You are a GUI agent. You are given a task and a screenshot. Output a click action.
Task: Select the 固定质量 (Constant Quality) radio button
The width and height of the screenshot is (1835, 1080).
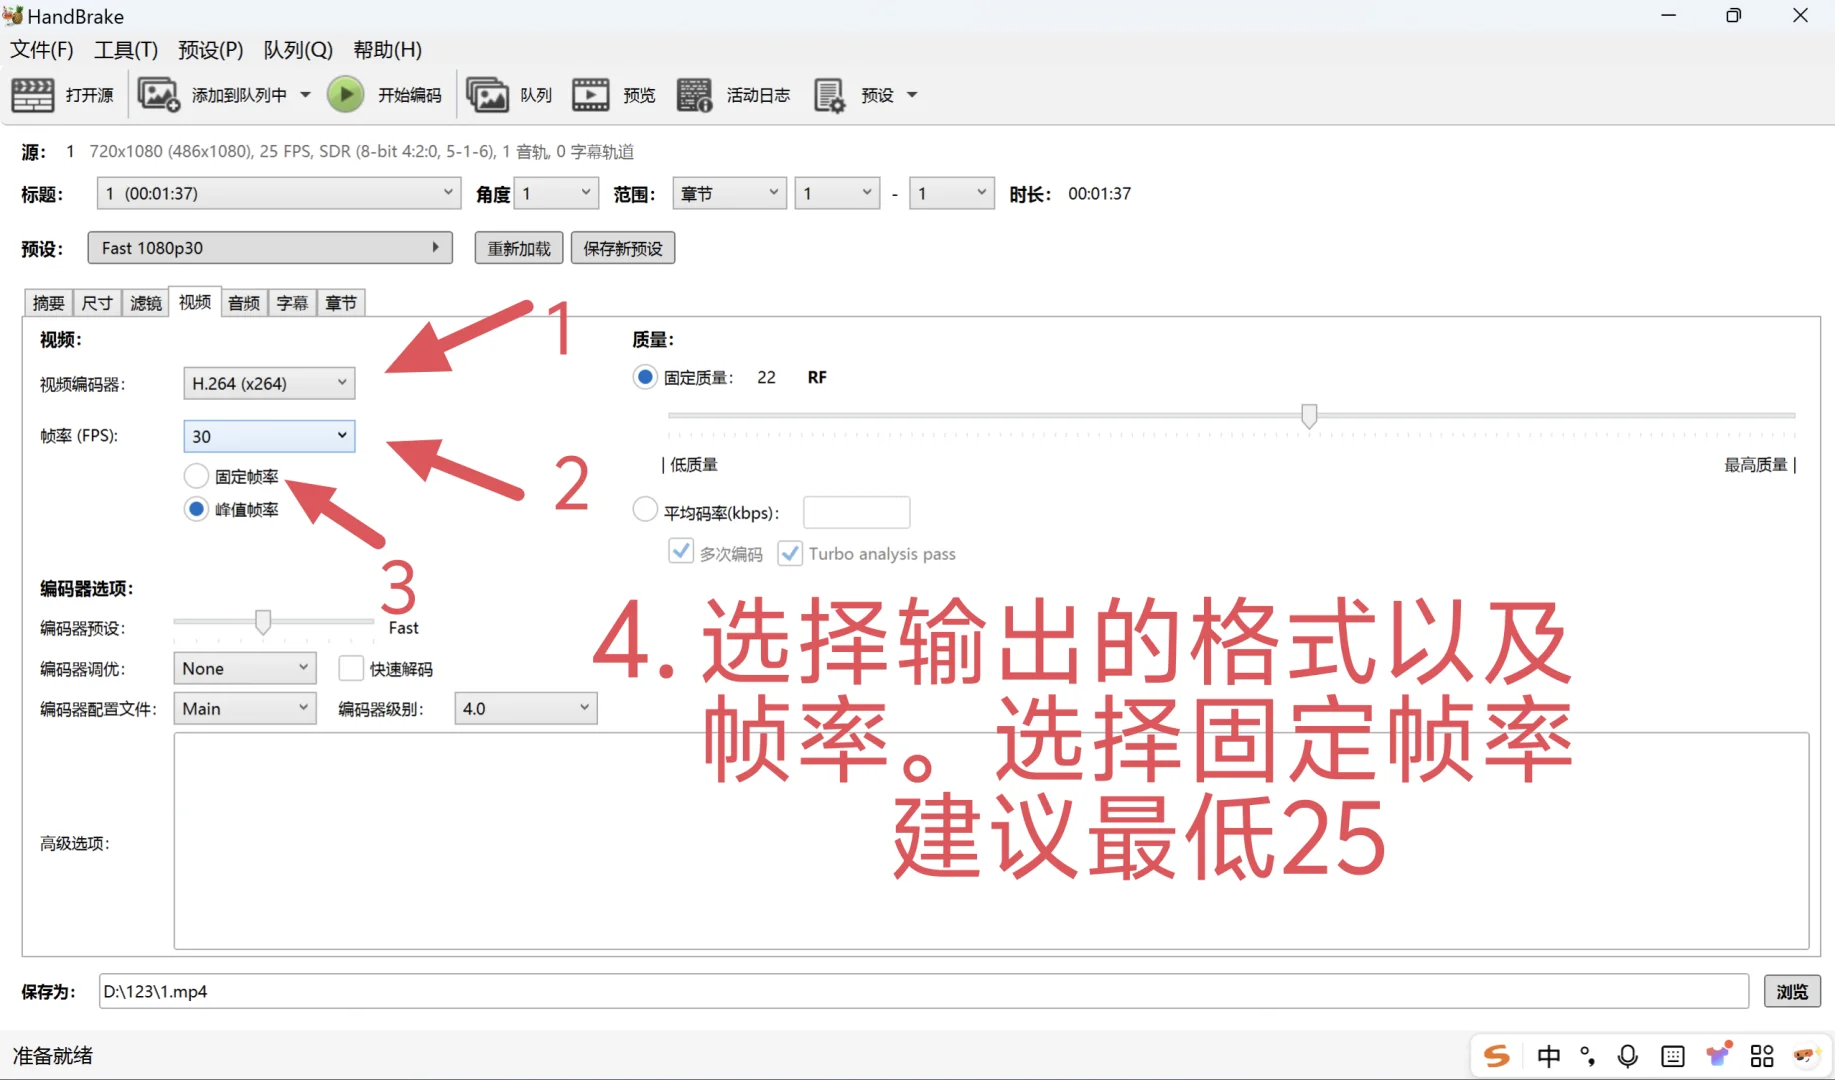pyautogui.click(x=645, y=377)
